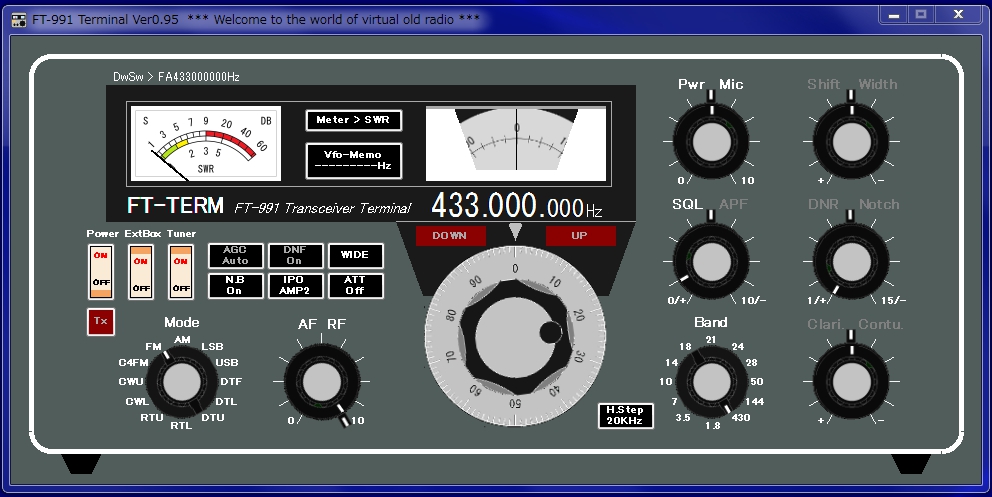The height and width of the screenshot is (497, 992).
Task: Select DTF on Mode dial
Action: point(231,382)
